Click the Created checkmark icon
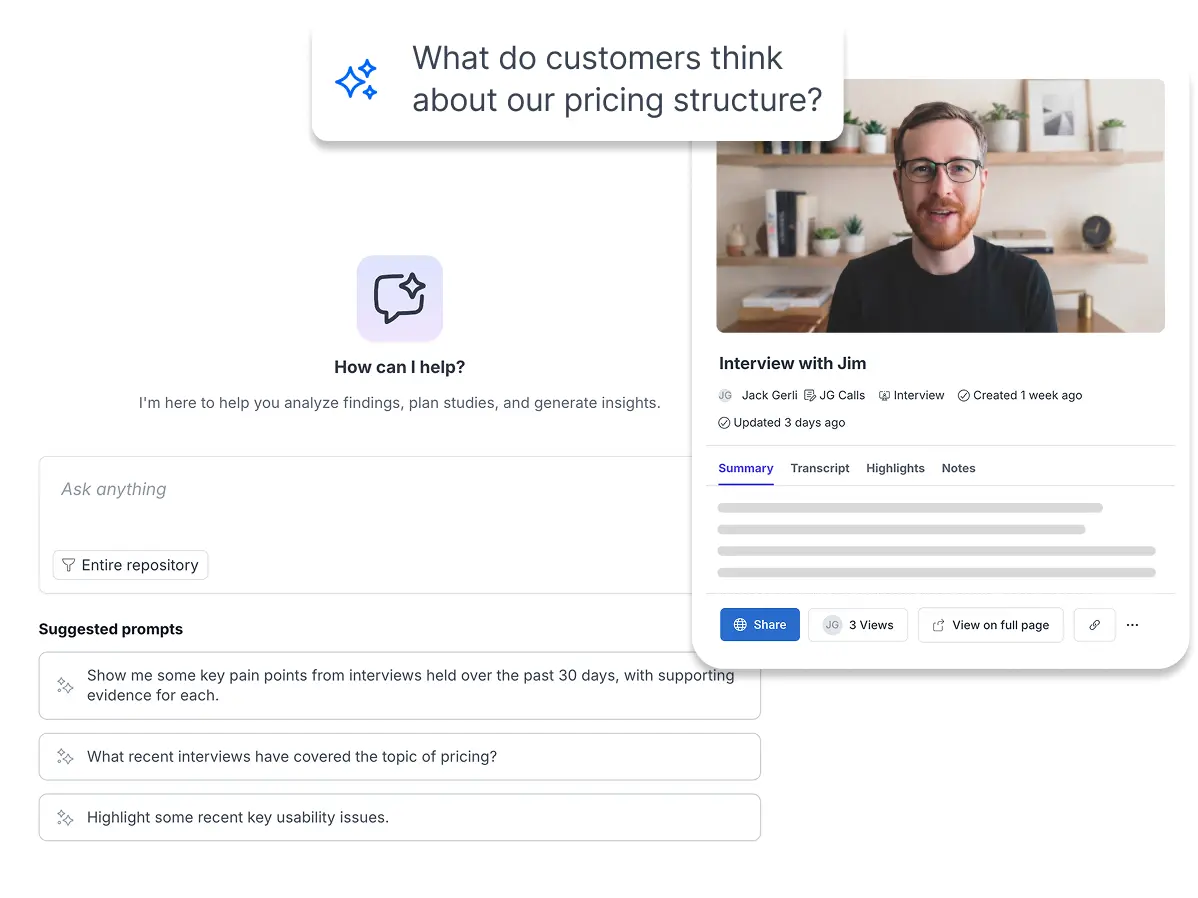 963,395
